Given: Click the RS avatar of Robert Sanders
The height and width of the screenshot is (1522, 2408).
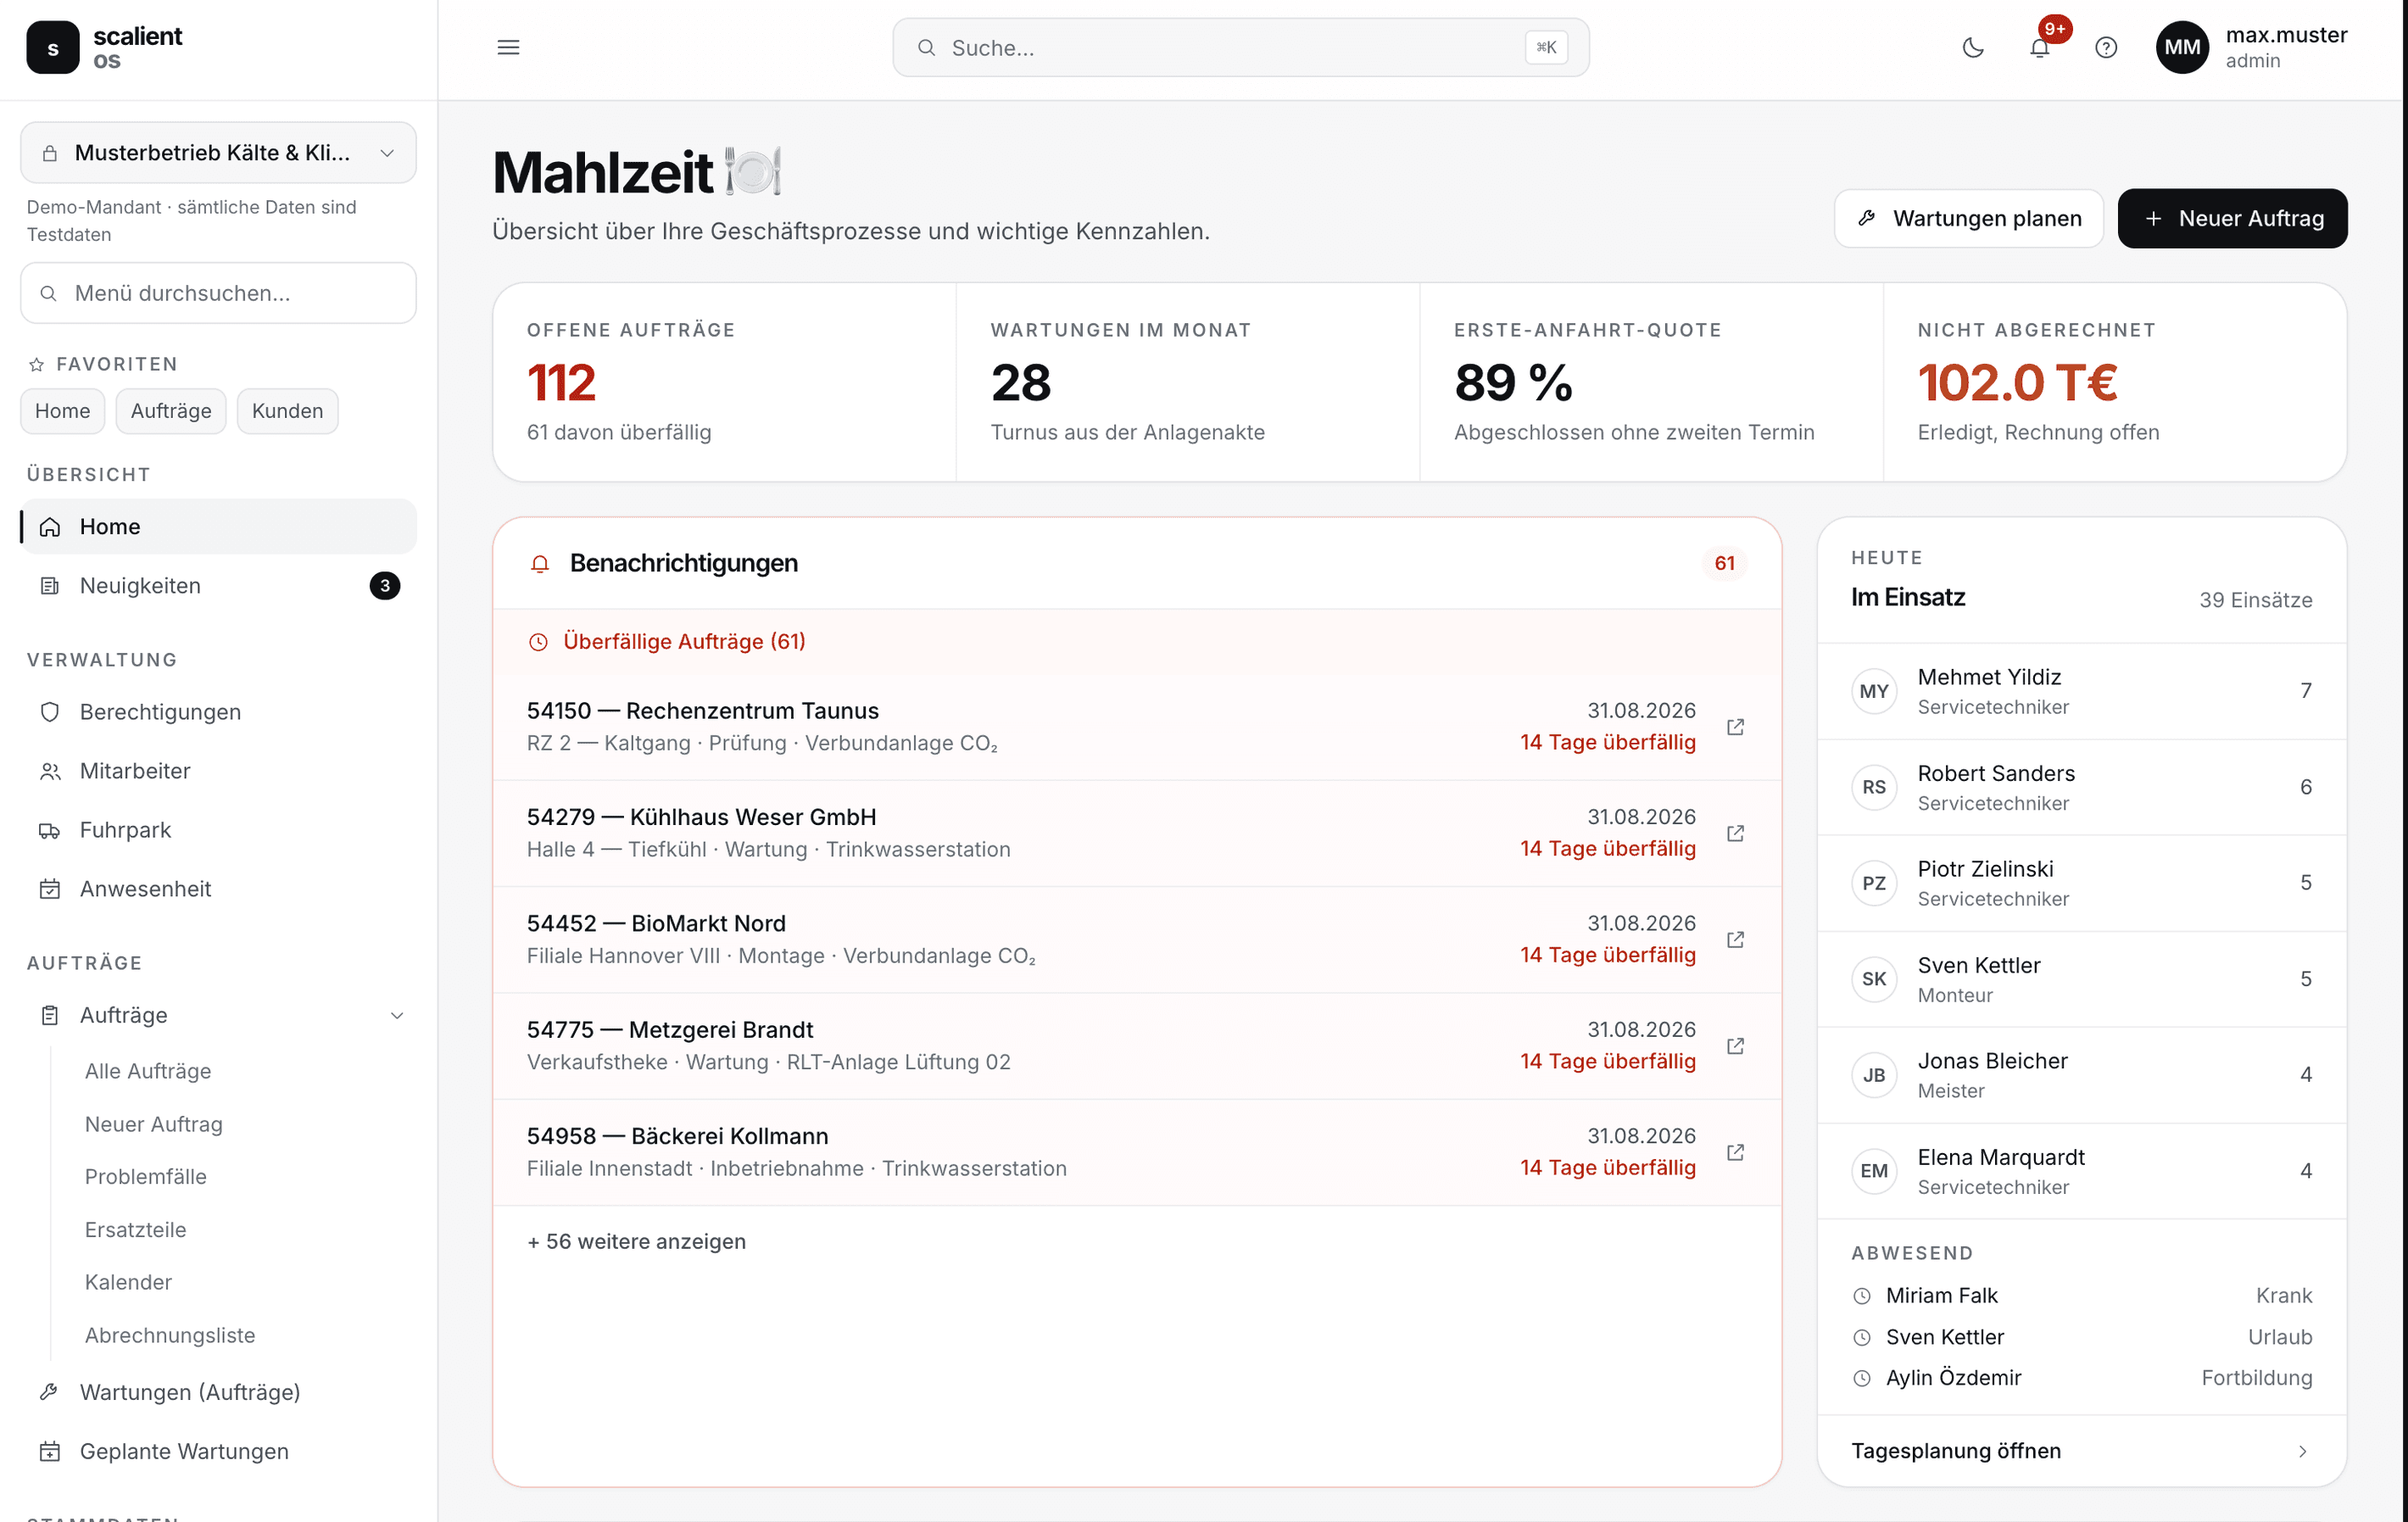Looking at the screenshot, I should tap(1874, 787).
